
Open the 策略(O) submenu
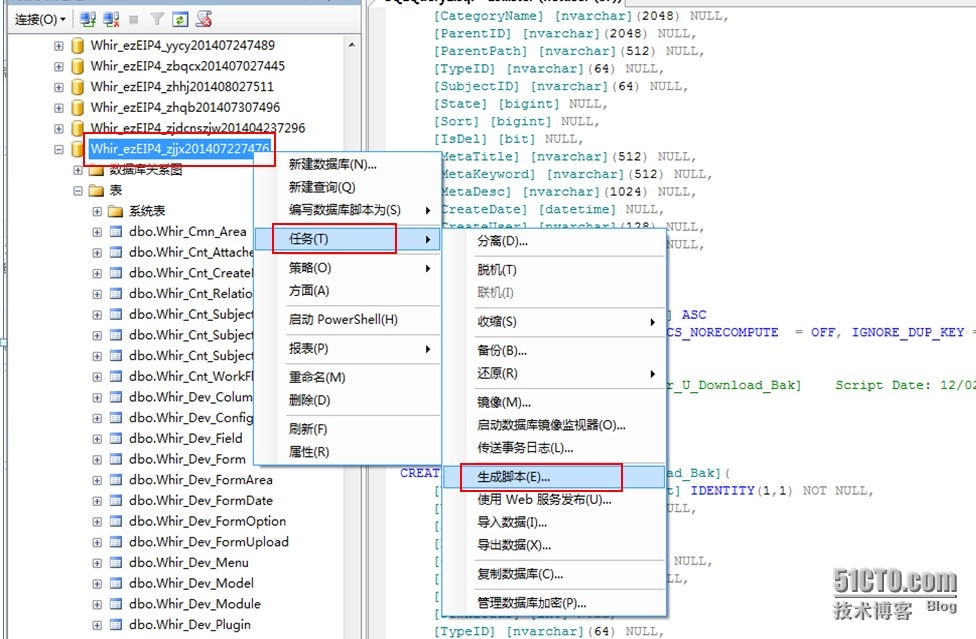point(347,268)
